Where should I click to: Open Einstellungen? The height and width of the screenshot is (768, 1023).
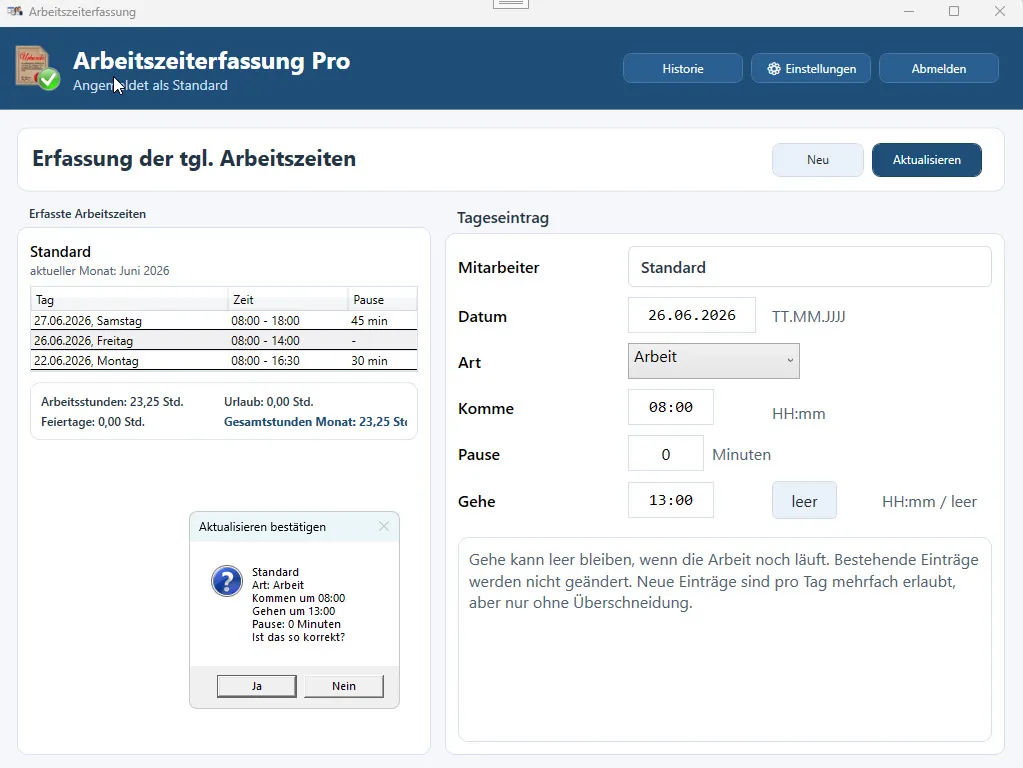(811, 69)
